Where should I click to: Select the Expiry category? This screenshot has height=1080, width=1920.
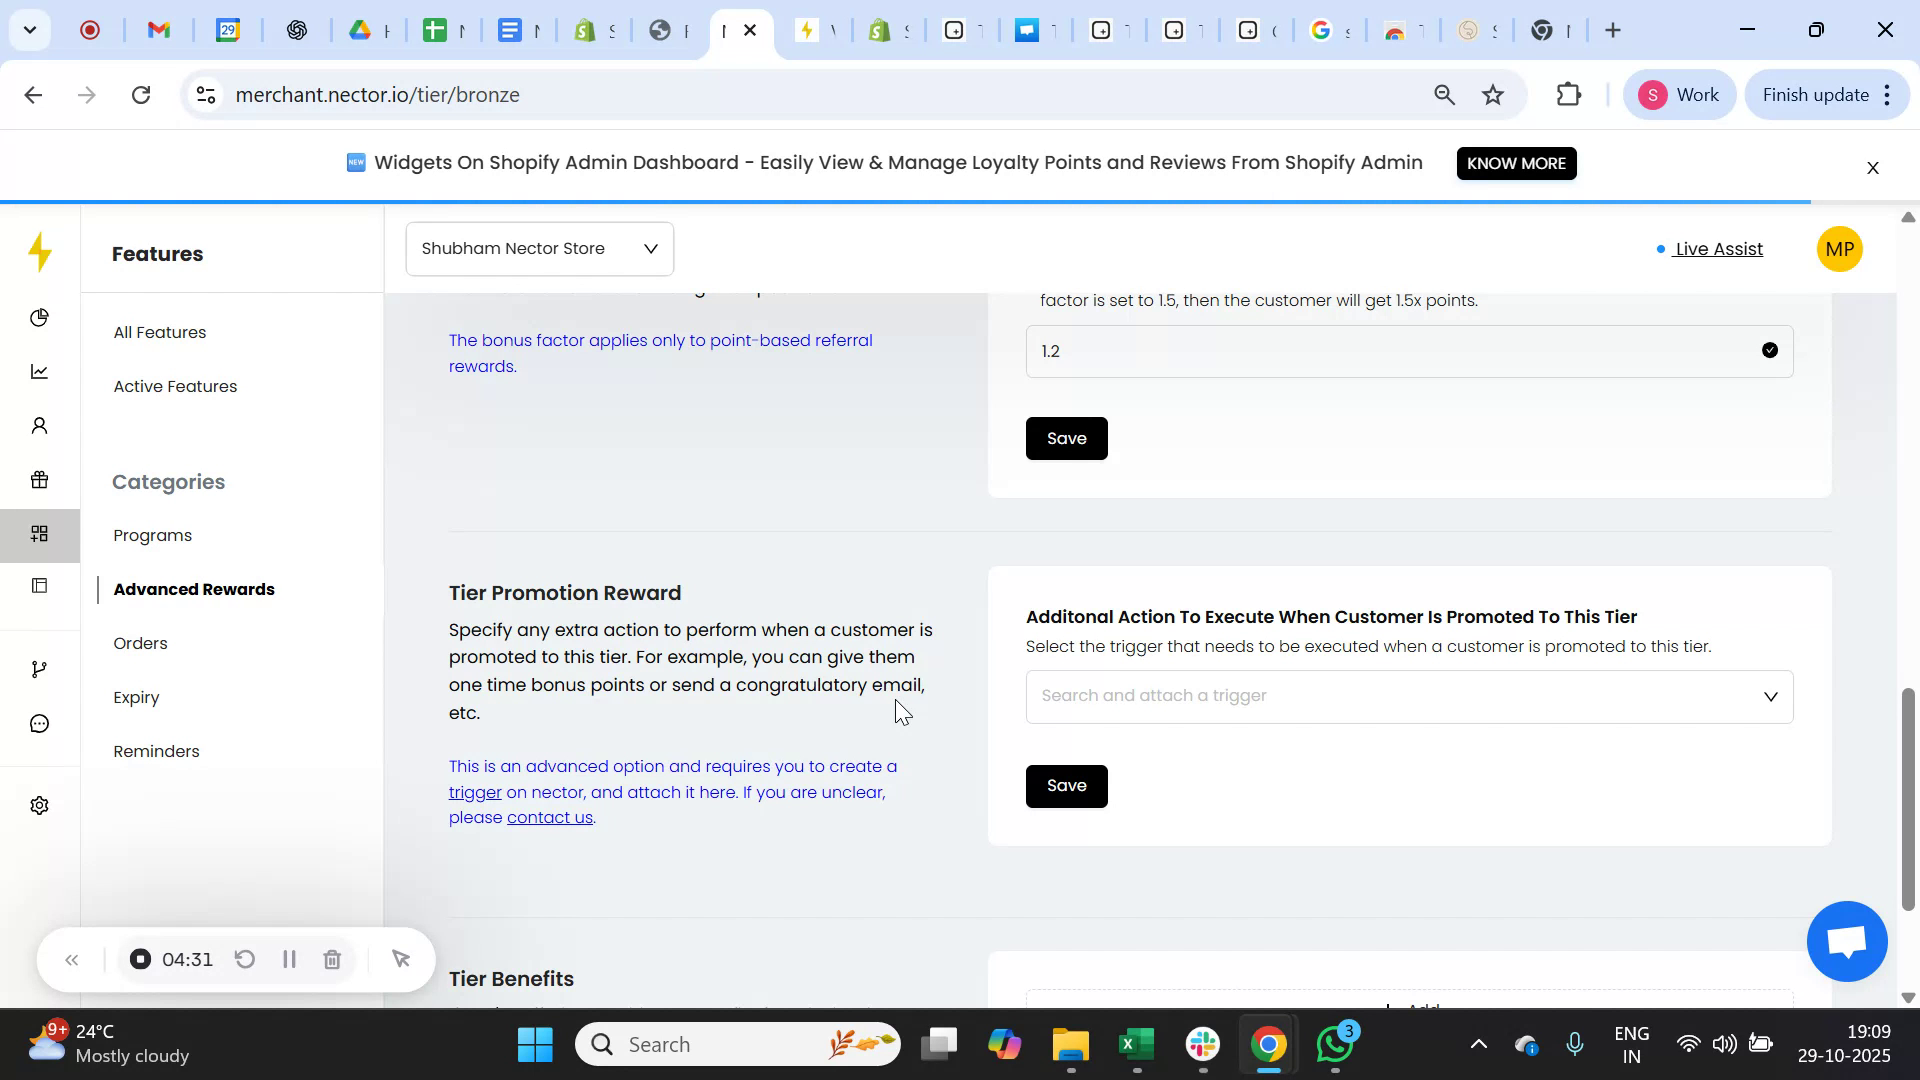137,697
